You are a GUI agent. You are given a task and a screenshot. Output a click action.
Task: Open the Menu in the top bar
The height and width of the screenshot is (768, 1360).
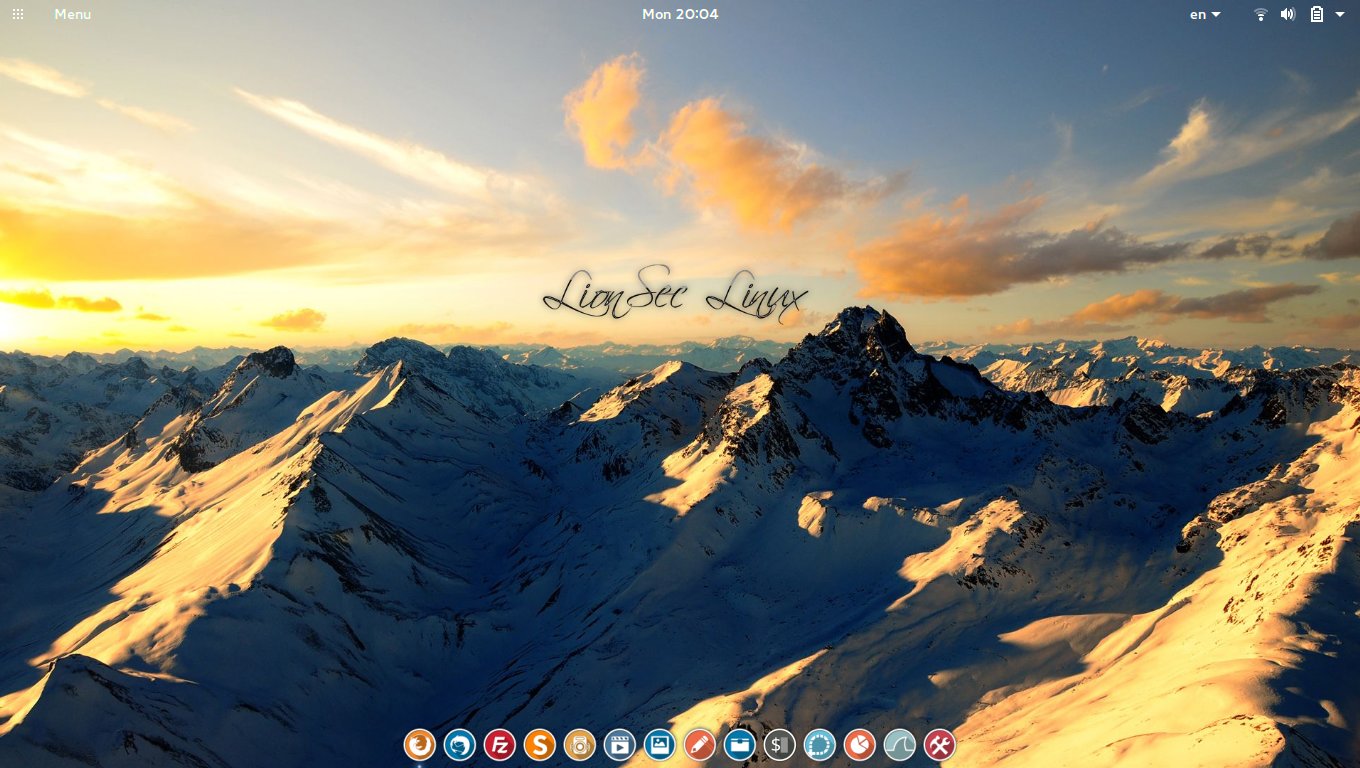[x=72, y=14]
